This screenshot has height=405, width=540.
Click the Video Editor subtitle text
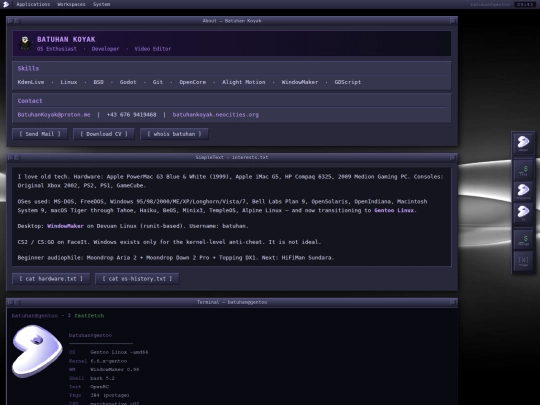coord(153,49)
